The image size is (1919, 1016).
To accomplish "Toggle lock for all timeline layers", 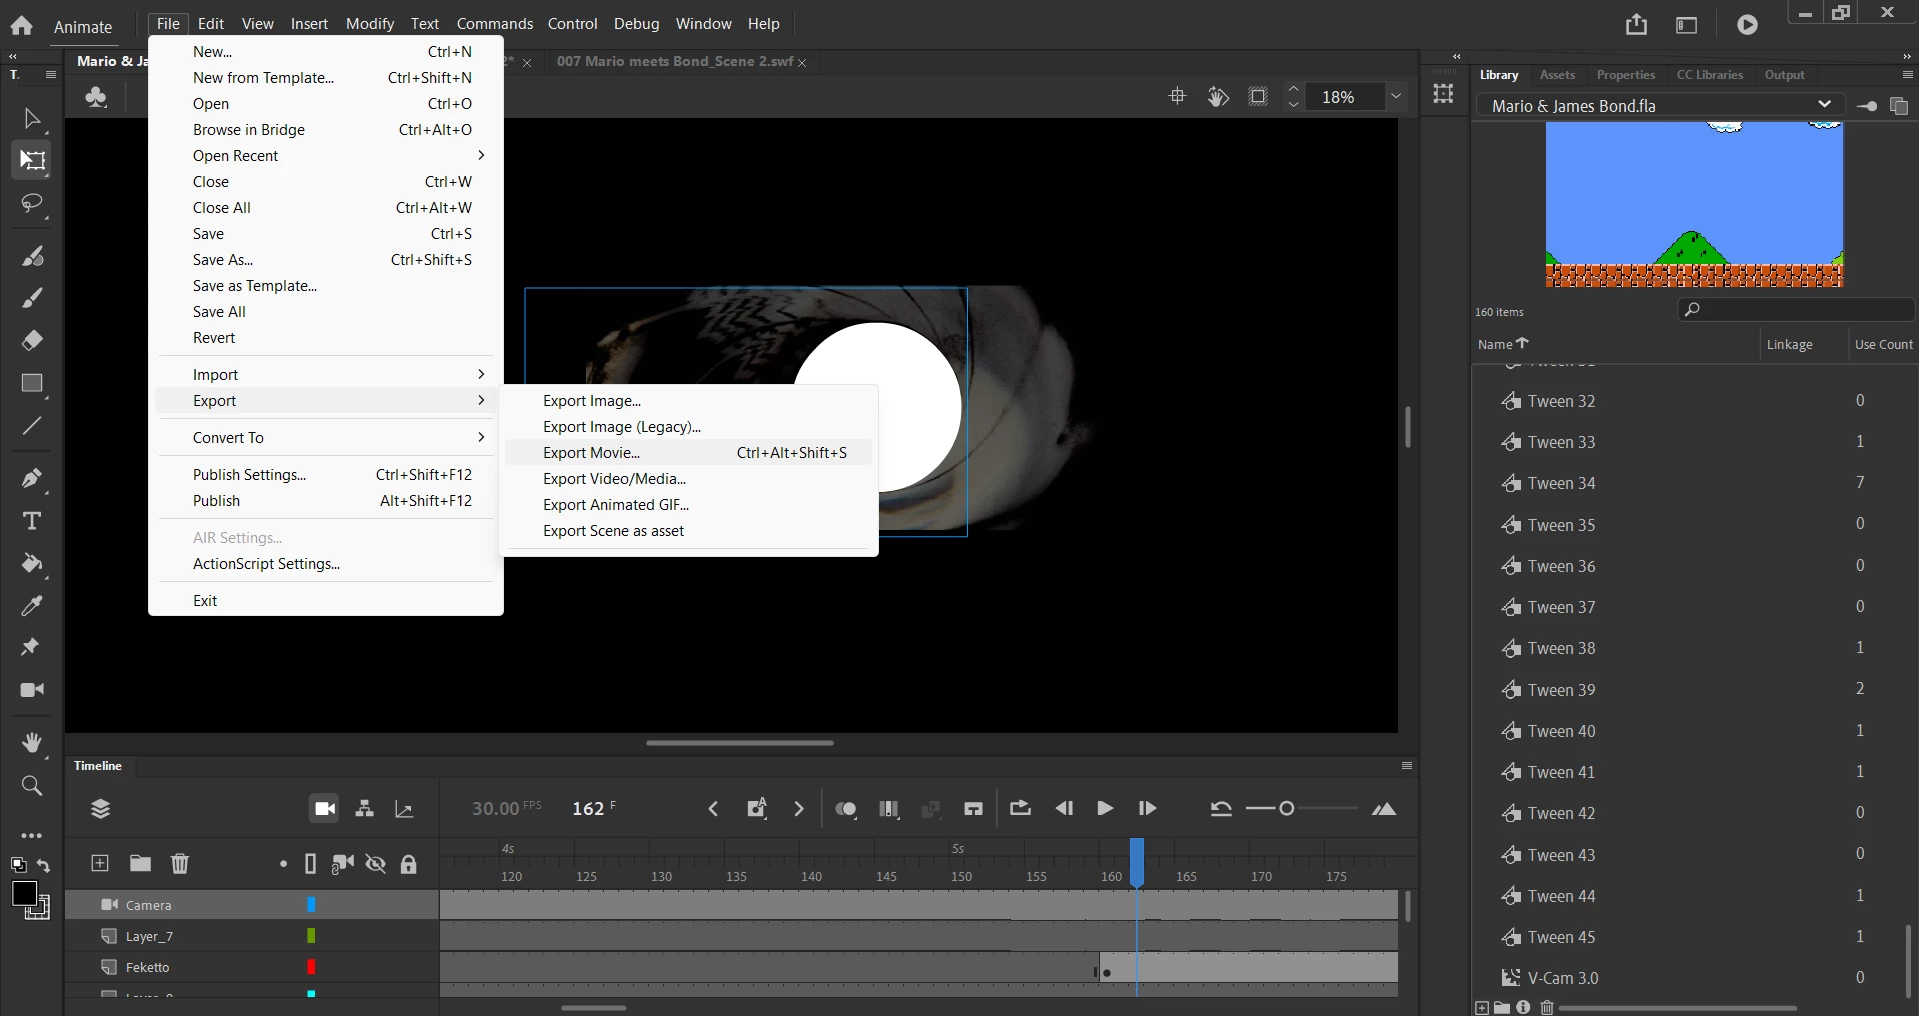I will coord(408,864).
